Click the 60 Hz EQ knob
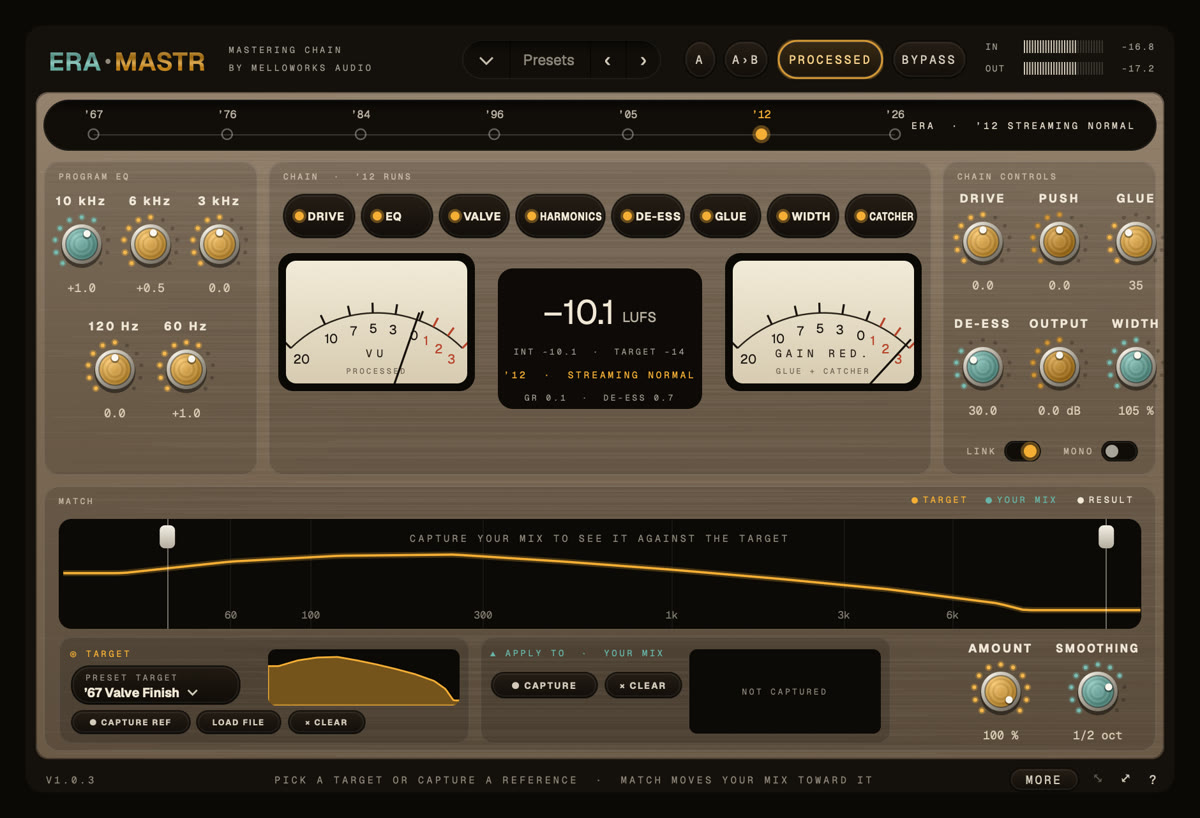The image size is (1200, 818). click(x=186, y=369)
